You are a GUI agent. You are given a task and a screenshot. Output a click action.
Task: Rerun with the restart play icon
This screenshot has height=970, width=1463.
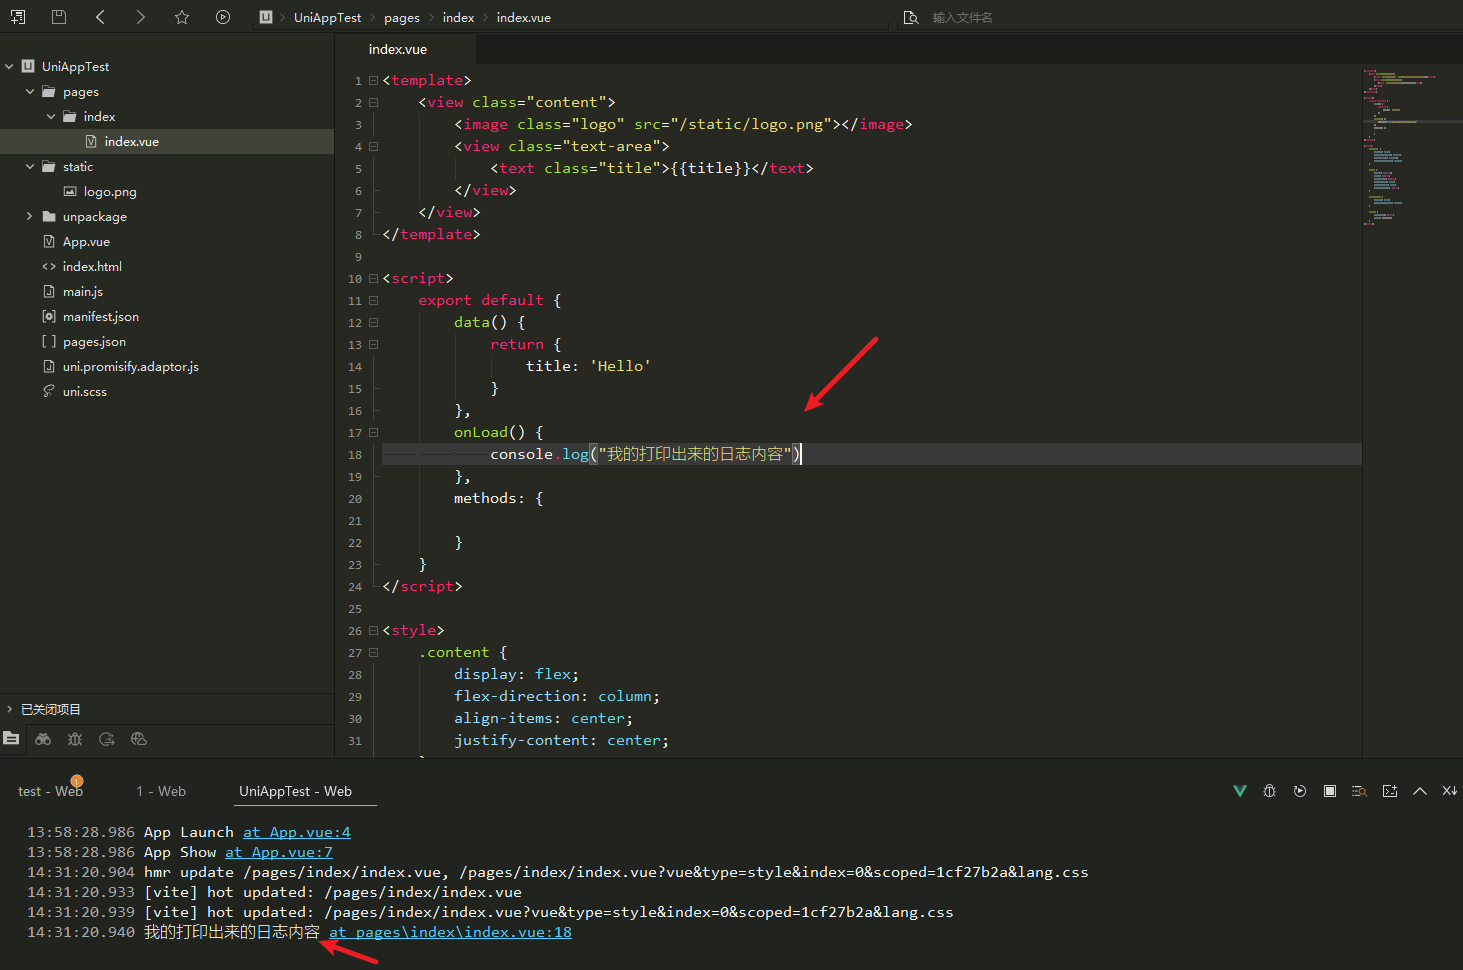1300,791
